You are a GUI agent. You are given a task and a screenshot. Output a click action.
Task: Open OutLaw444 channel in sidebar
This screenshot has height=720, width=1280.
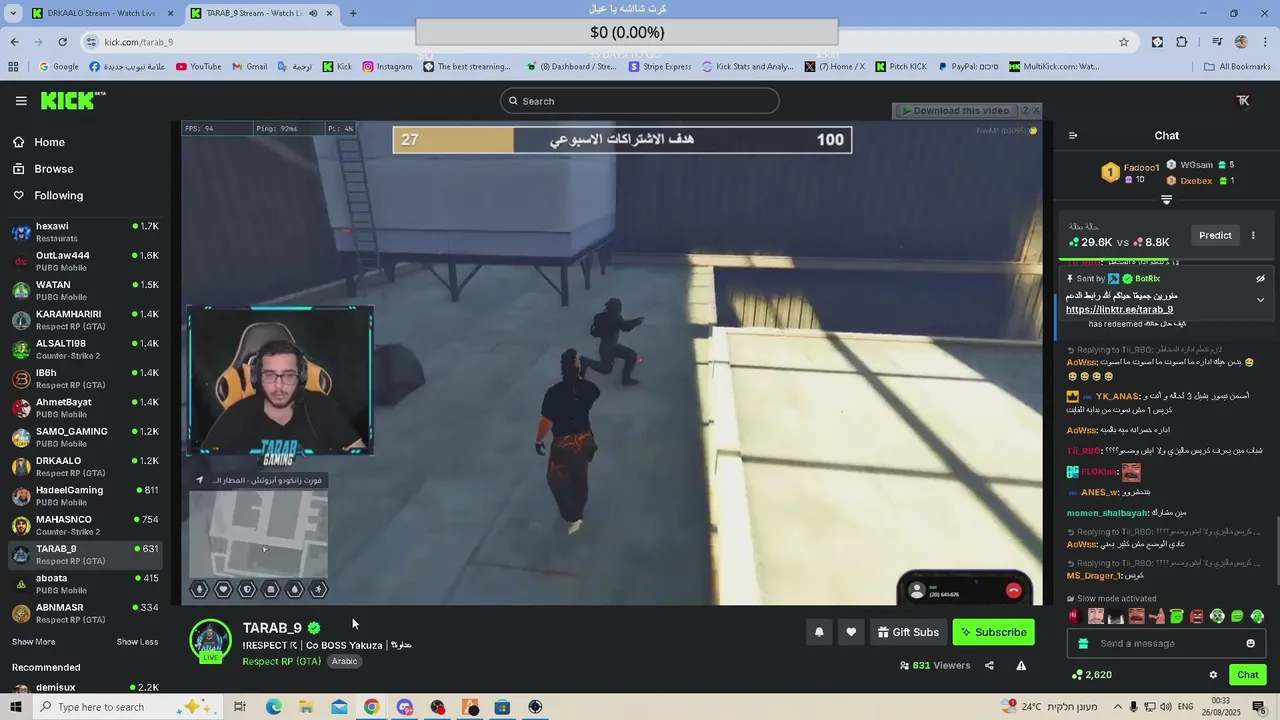tap(86, 261)
